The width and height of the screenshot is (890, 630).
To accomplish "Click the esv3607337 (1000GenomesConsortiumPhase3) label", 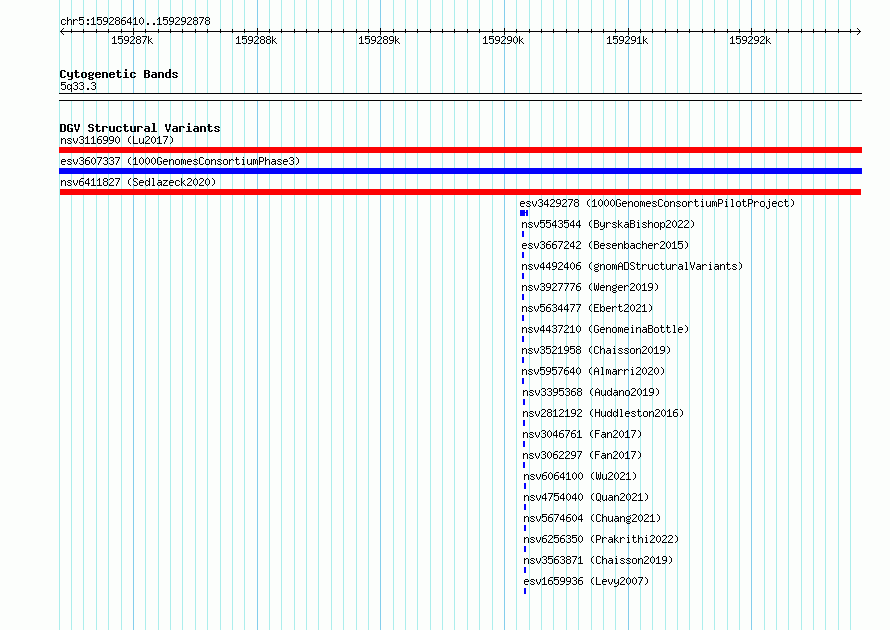I will [x=180, y=161].
